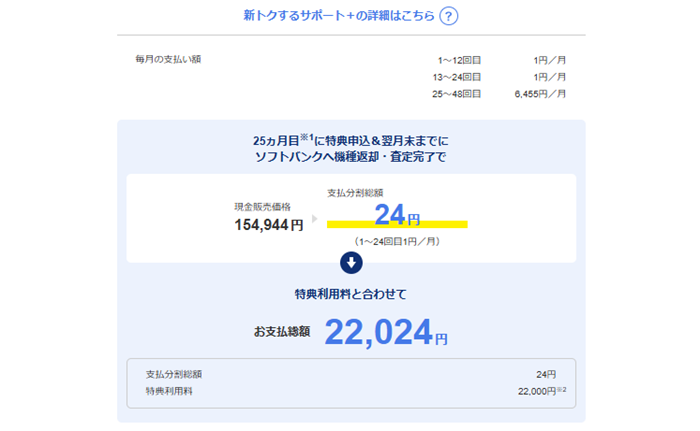Click the 特典利用料と合わせて heading
The image size is (700, 431).
tap(351, 294)
